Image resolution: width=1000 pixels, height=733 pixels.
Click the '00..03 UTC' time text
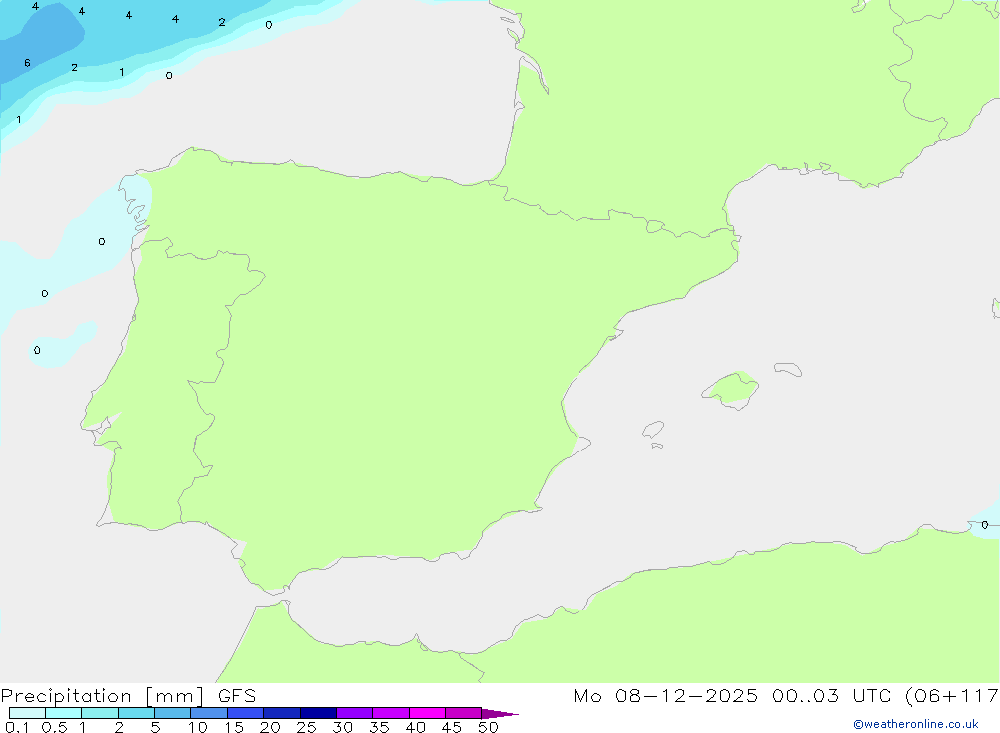[x=830, y=696]
